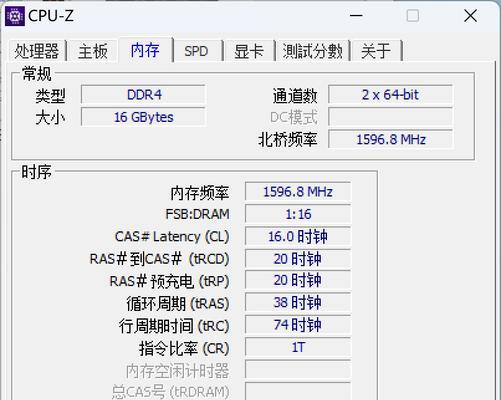501x400 pixels.
Task: Click the command rate 1T value
Action: [298, 347]
